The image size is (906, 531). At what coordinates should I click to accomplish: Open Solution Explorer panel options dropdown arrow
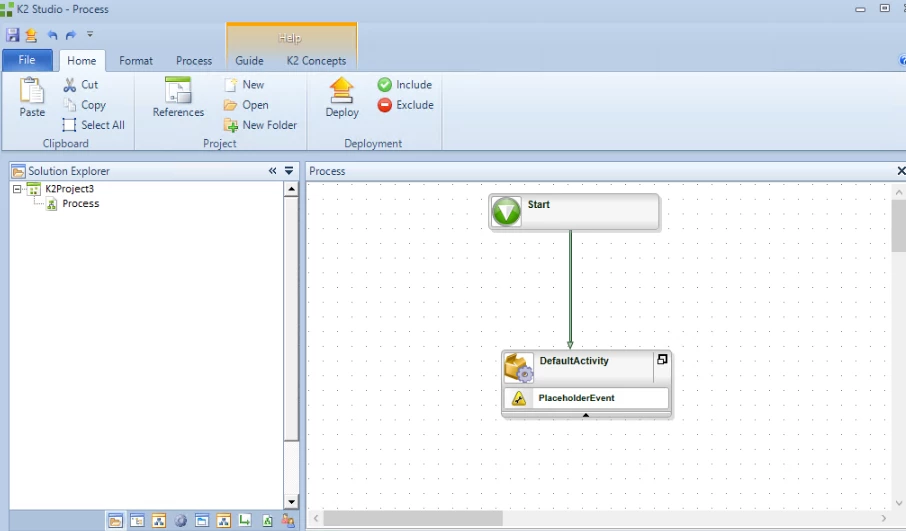tap(289, 171)
